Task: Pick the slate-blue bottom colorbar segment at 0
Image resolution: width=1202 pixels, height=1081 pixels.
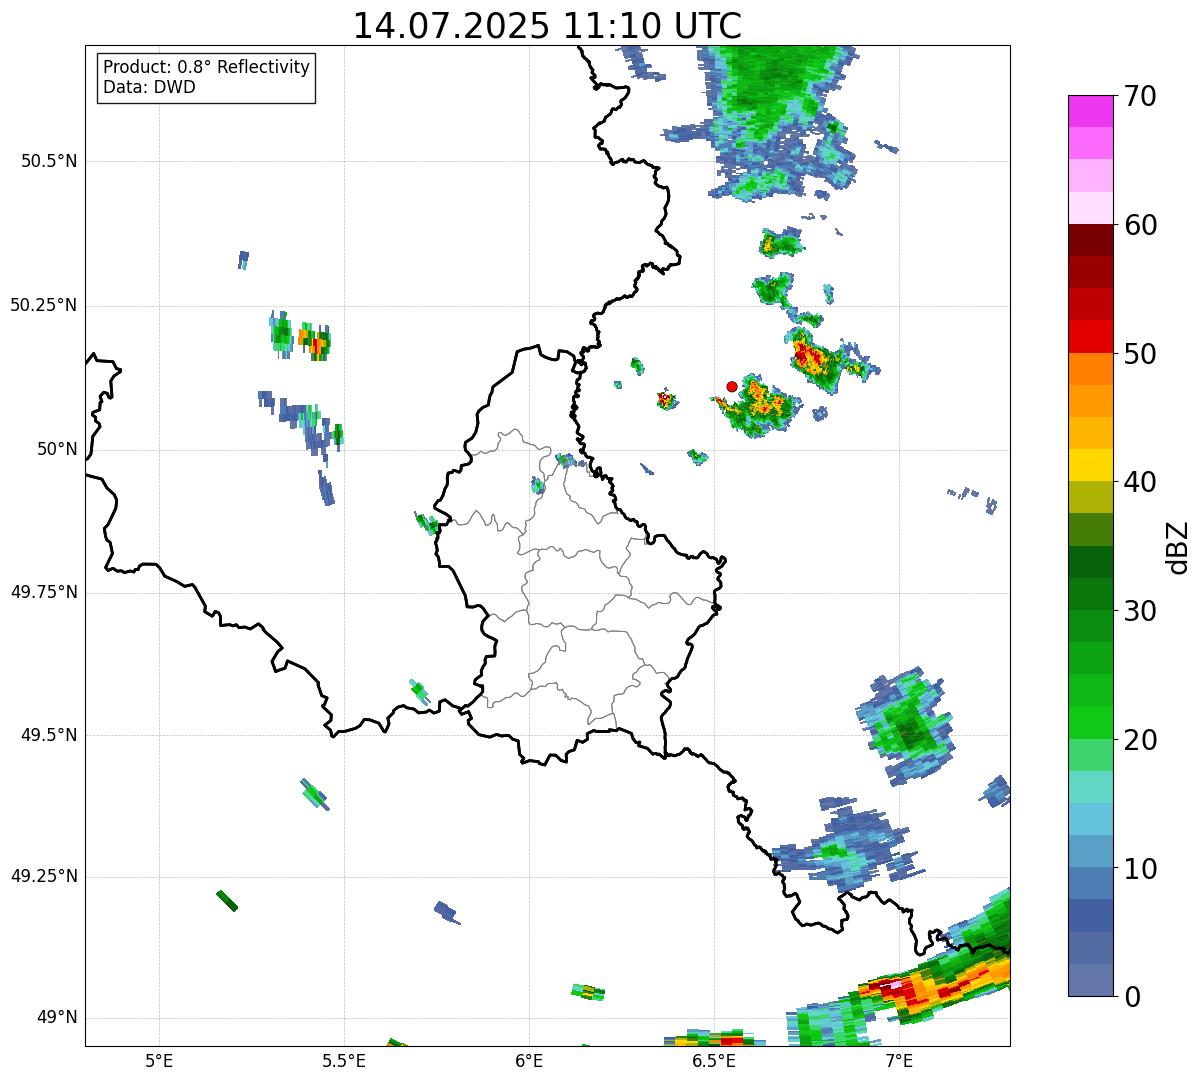Action: tap(1090, 980)
